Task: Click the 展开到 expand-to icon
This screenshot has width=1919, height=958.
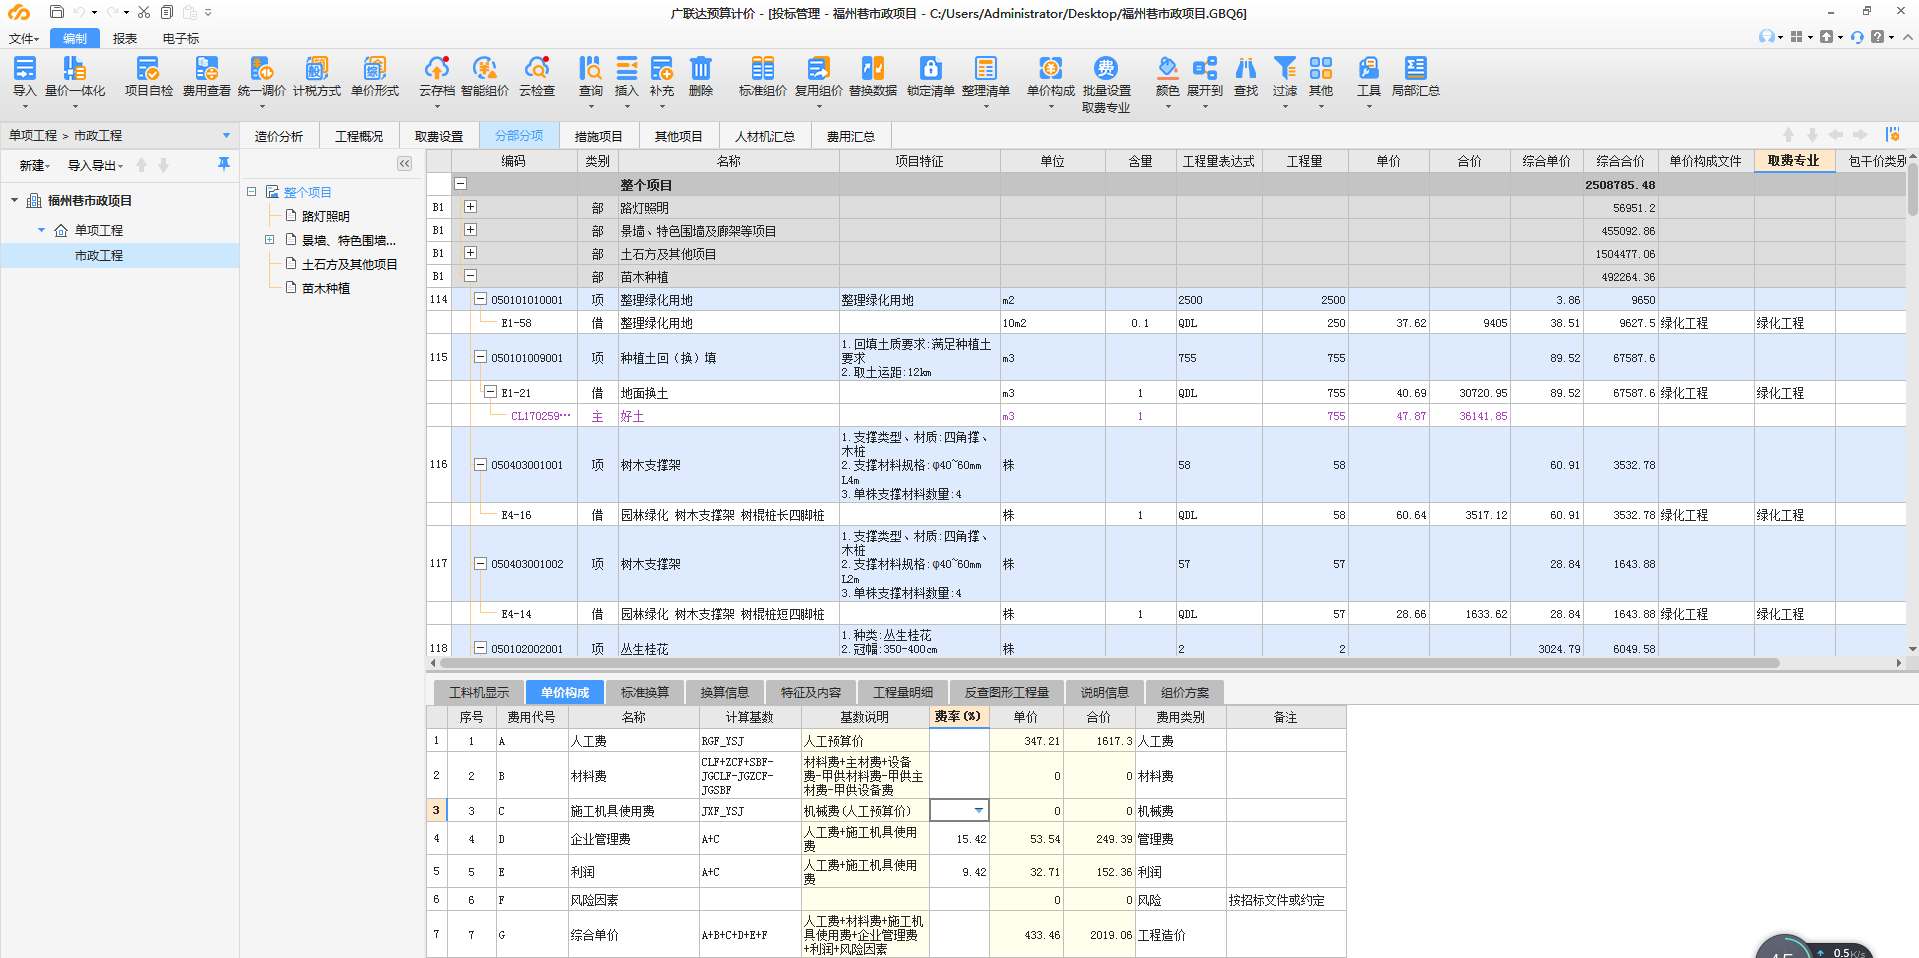Action: click(1205, 77)
